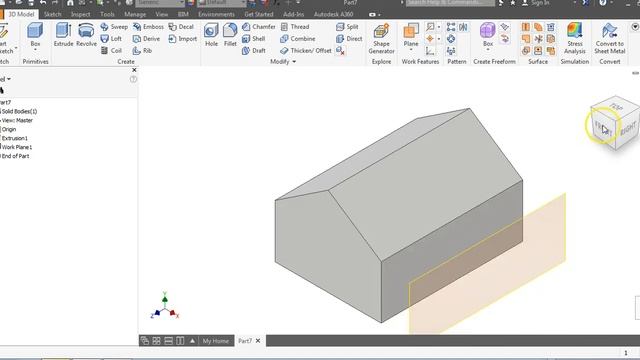
Task: Open the Freeform Box dropdown arrow
Action: pos(488,50)
